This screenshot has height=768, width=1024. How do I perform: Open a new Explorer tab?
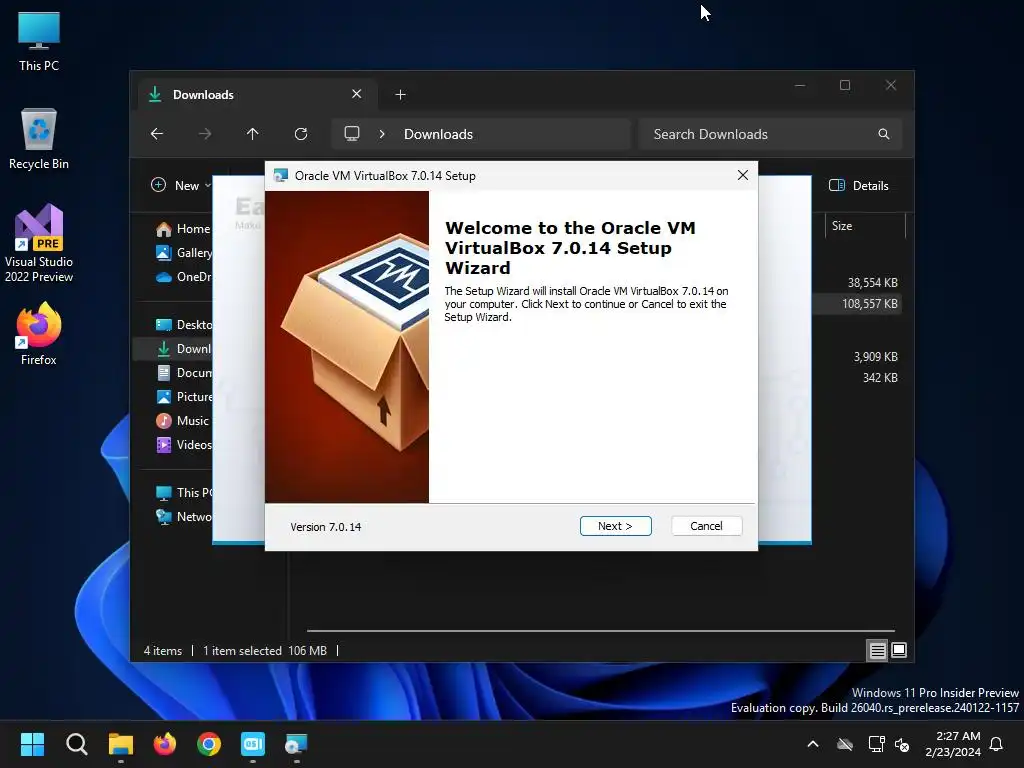click(x=400, y=95)
